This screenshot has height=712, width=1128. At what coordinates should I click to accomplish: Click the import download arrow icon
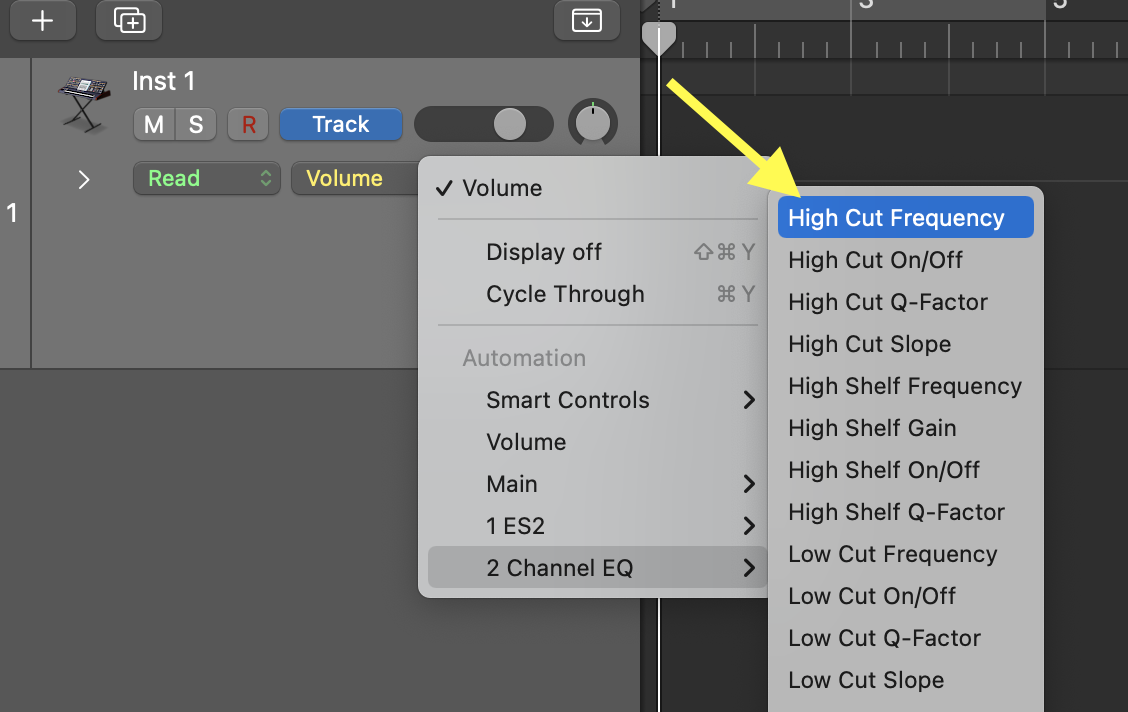pos(586,20)
